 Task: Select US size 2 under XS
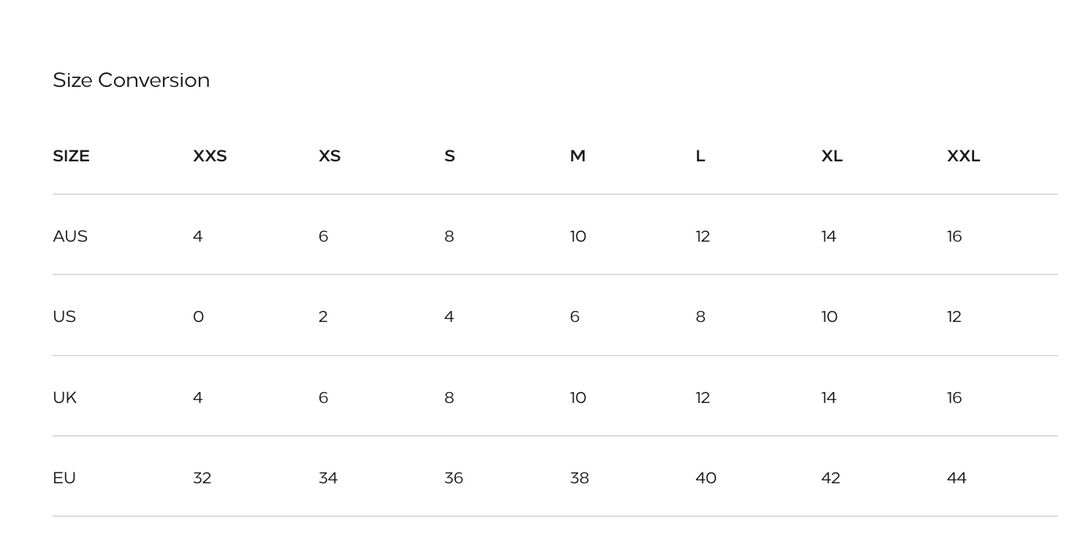tap(323, 317)
